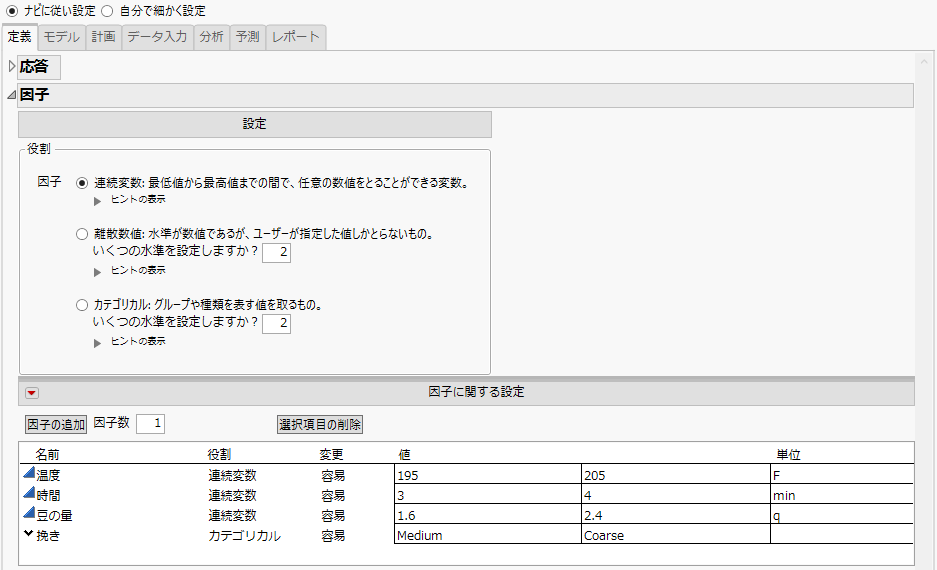Image resolution: width=937 pixels, height=570 pixels.
Task: Click the 設定 button
Action: [255, 124]
